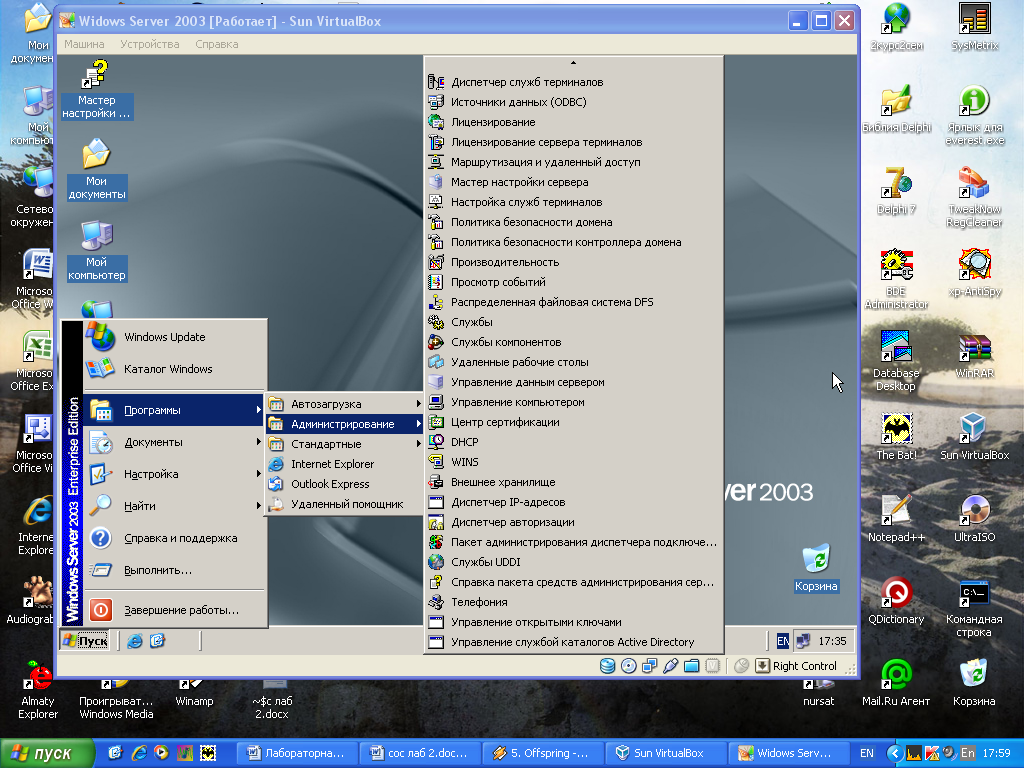This screenshot has width=1024, height=768.
Task: Expand Настройка submenu in Start menu
Action: pyautogui.click(x=175, y=474)
